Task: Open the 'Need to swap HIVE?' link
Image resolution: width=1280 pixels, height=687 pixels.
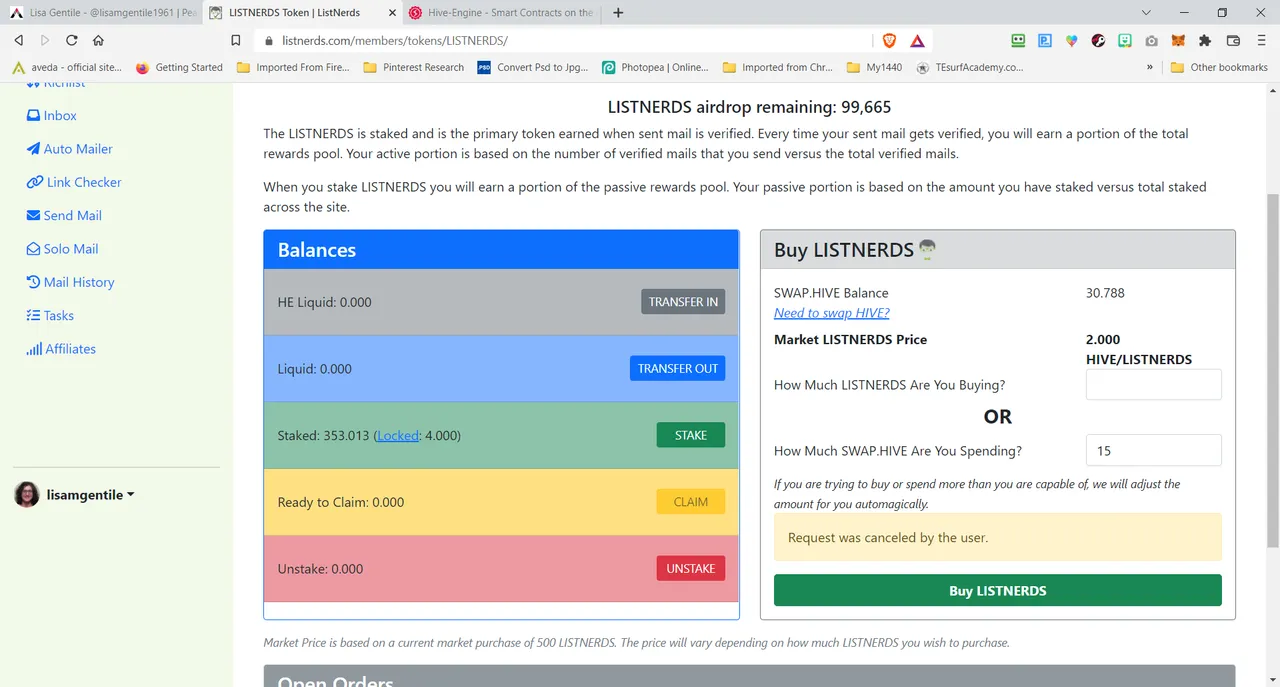Action: pos(832,313)
